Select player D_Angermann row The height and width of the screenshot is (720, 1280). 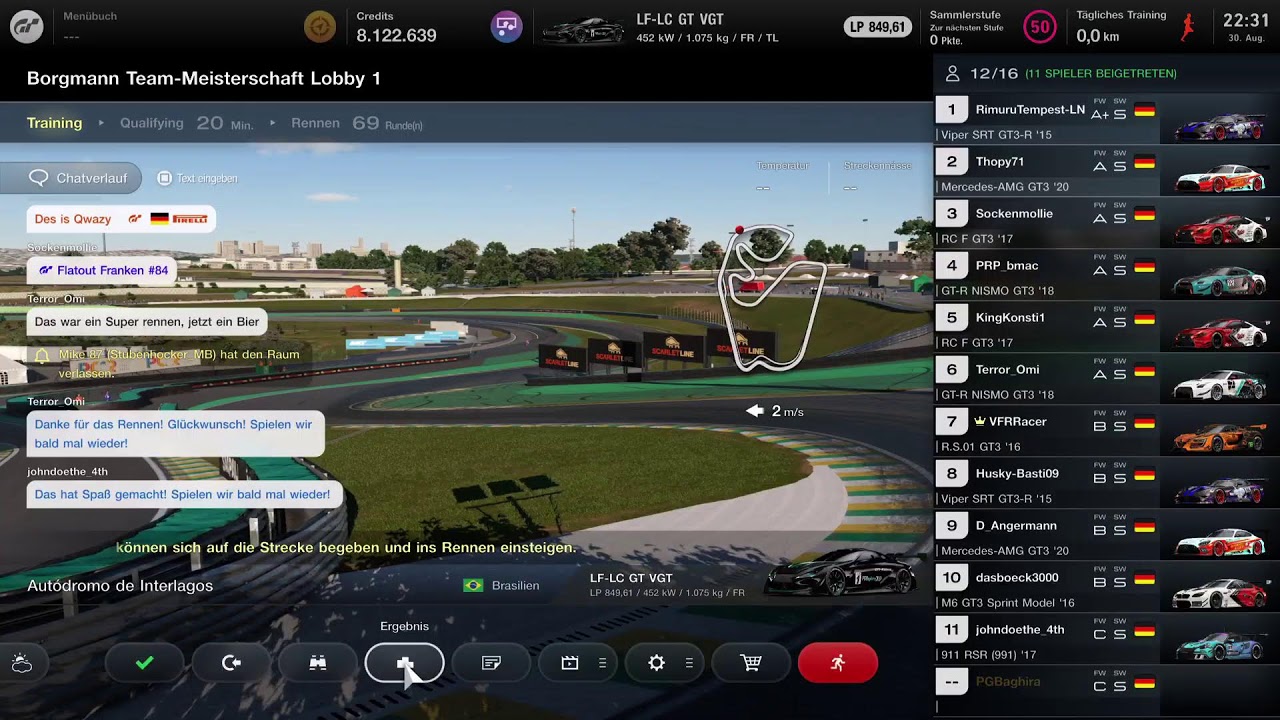point(1107,535)
